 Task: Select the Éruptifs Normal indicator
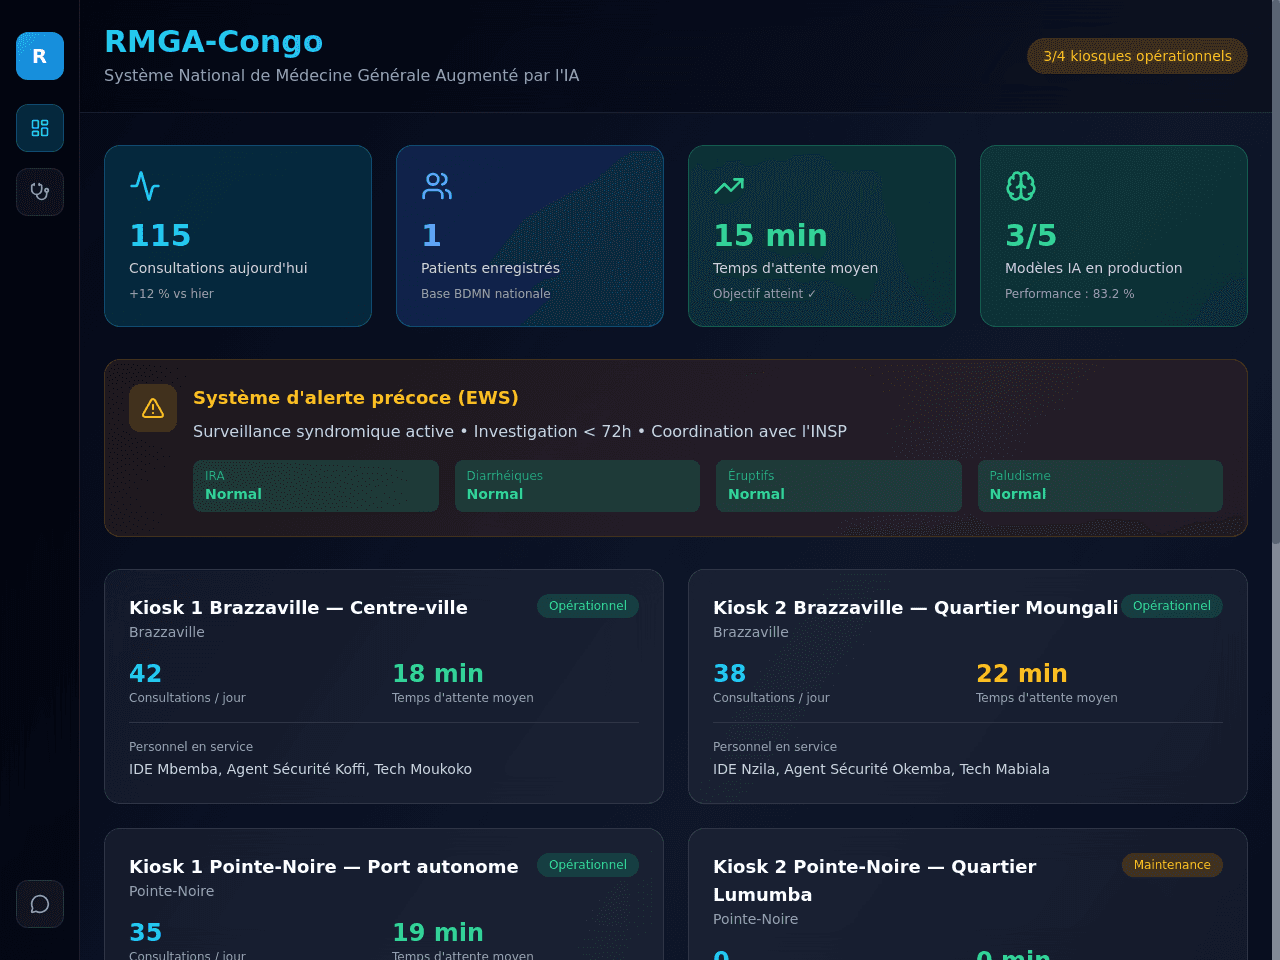(839, 486)
